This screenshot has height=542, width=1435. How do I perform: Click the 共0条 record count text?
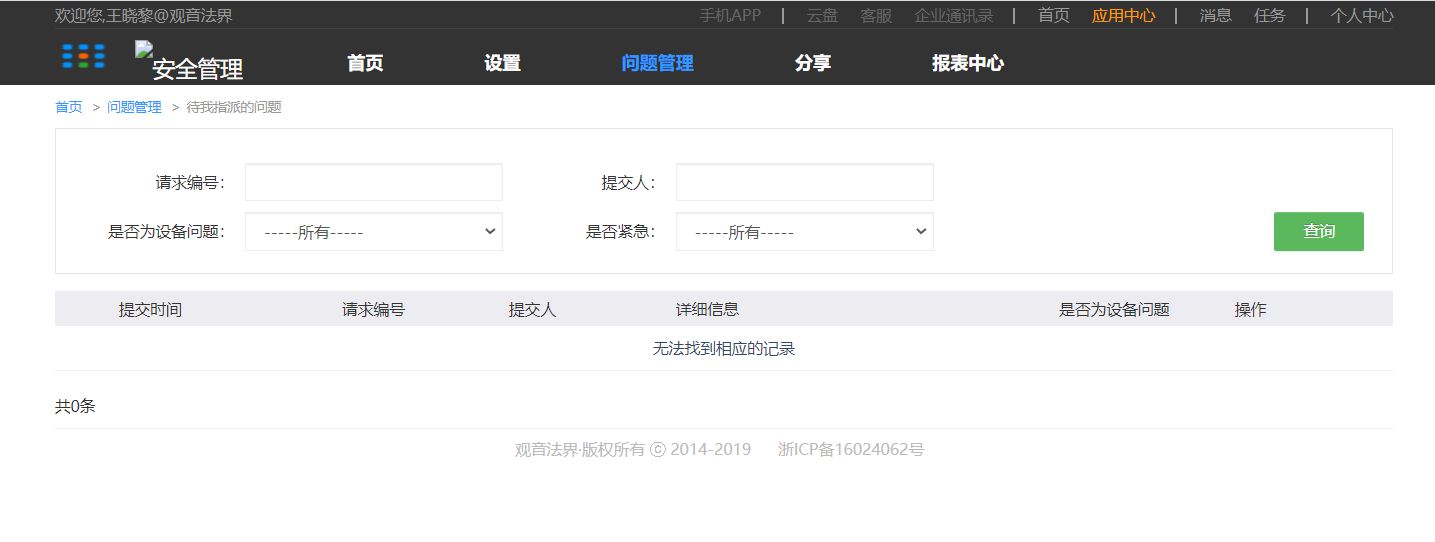[75, 407]
